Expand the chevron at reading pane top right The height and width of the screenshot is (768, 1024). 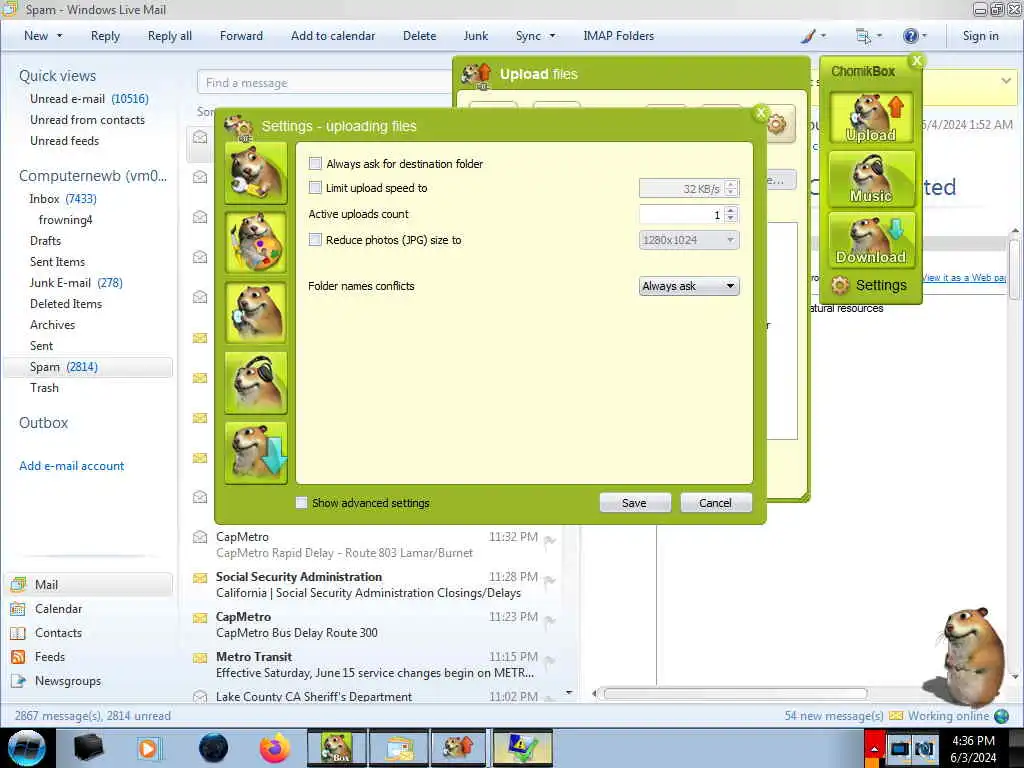[x=1006, y=80]
